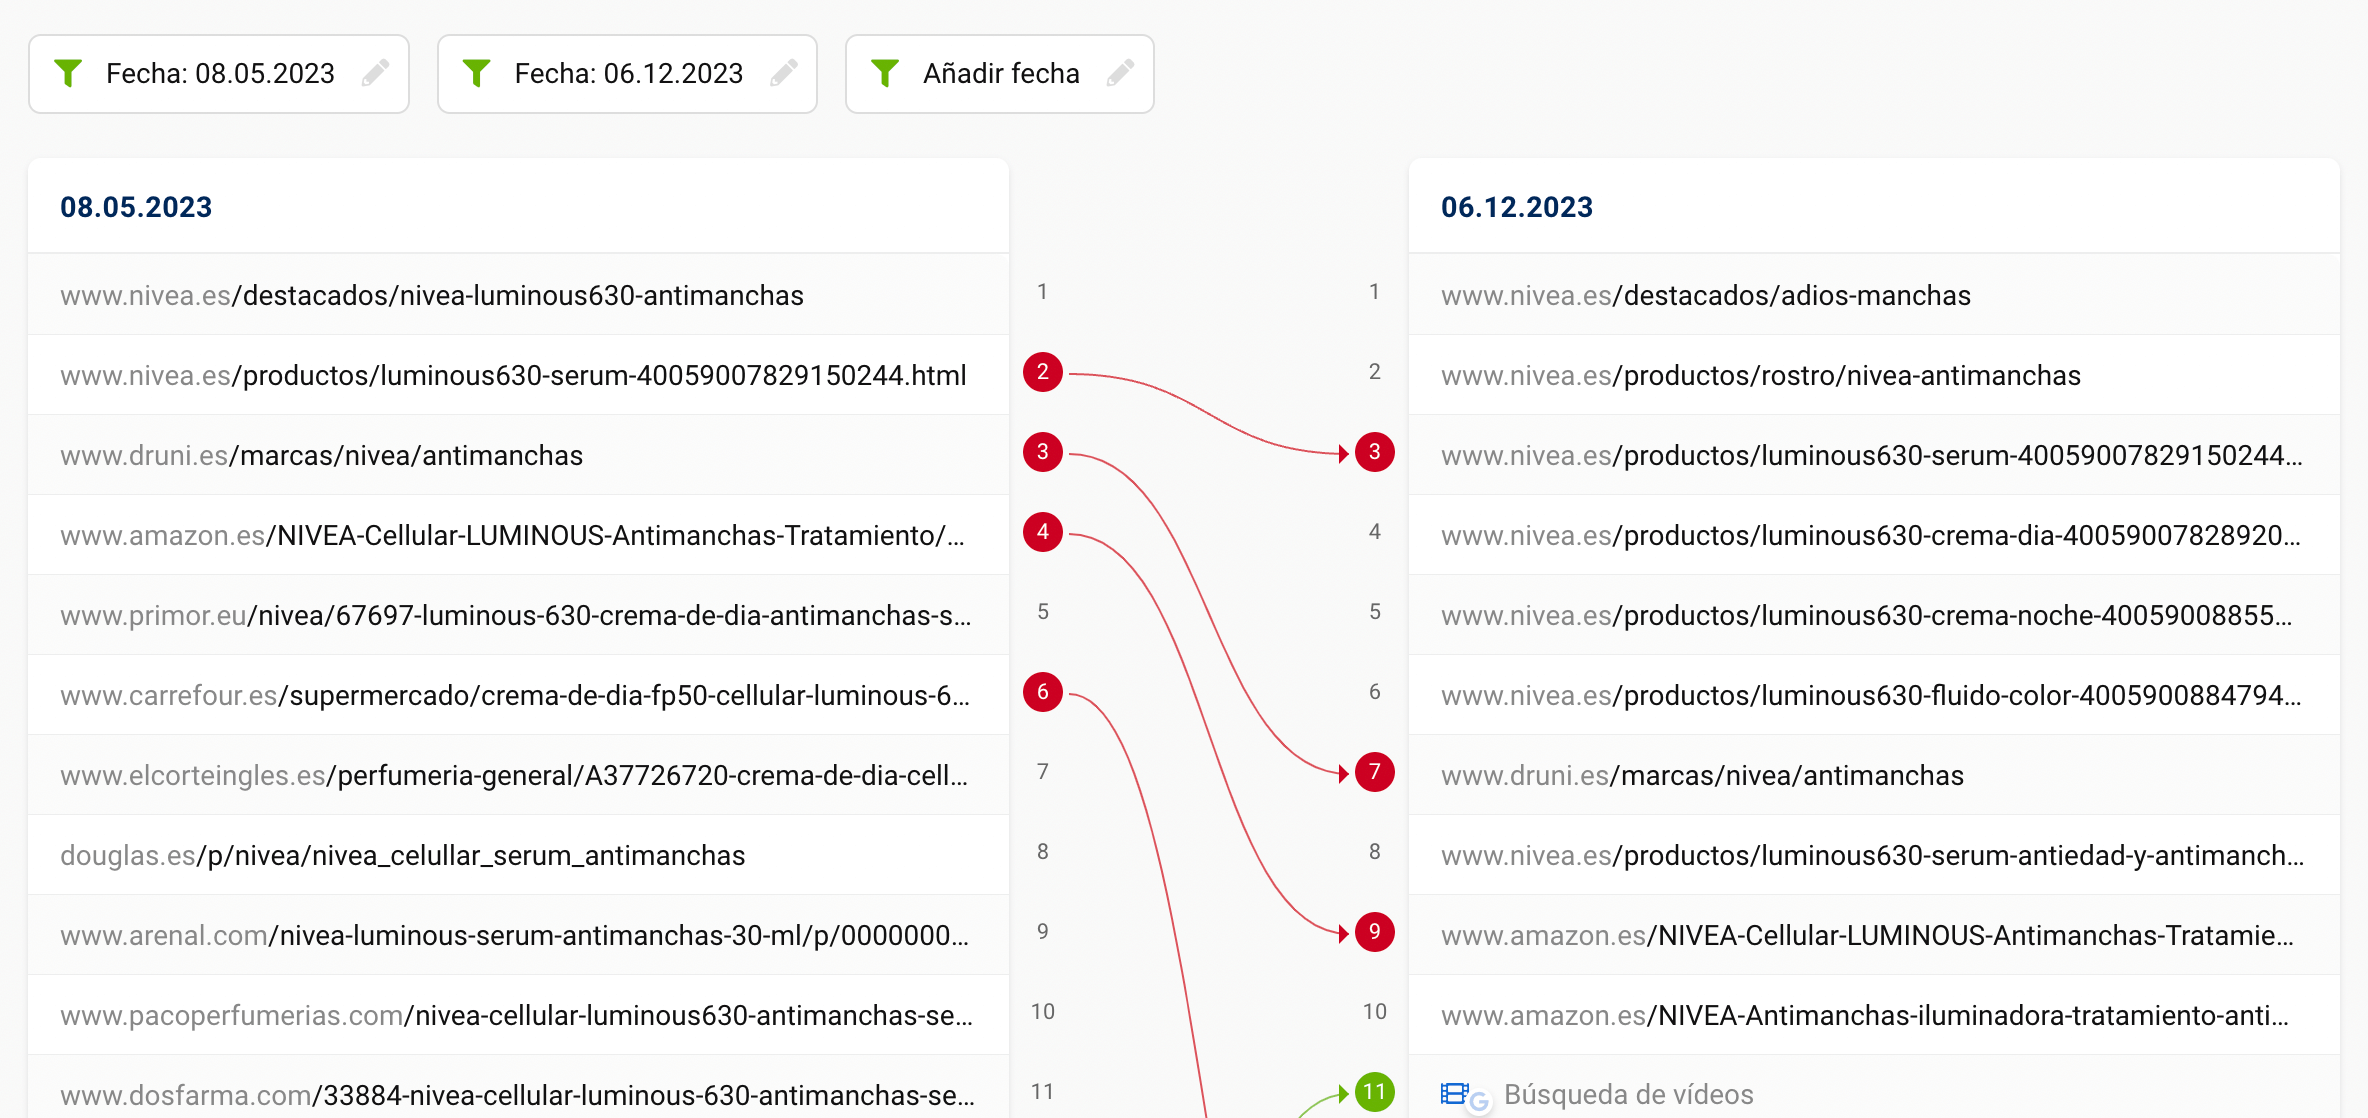
Task: Select red position 4 badge in left column
Action: (1043, 532)
